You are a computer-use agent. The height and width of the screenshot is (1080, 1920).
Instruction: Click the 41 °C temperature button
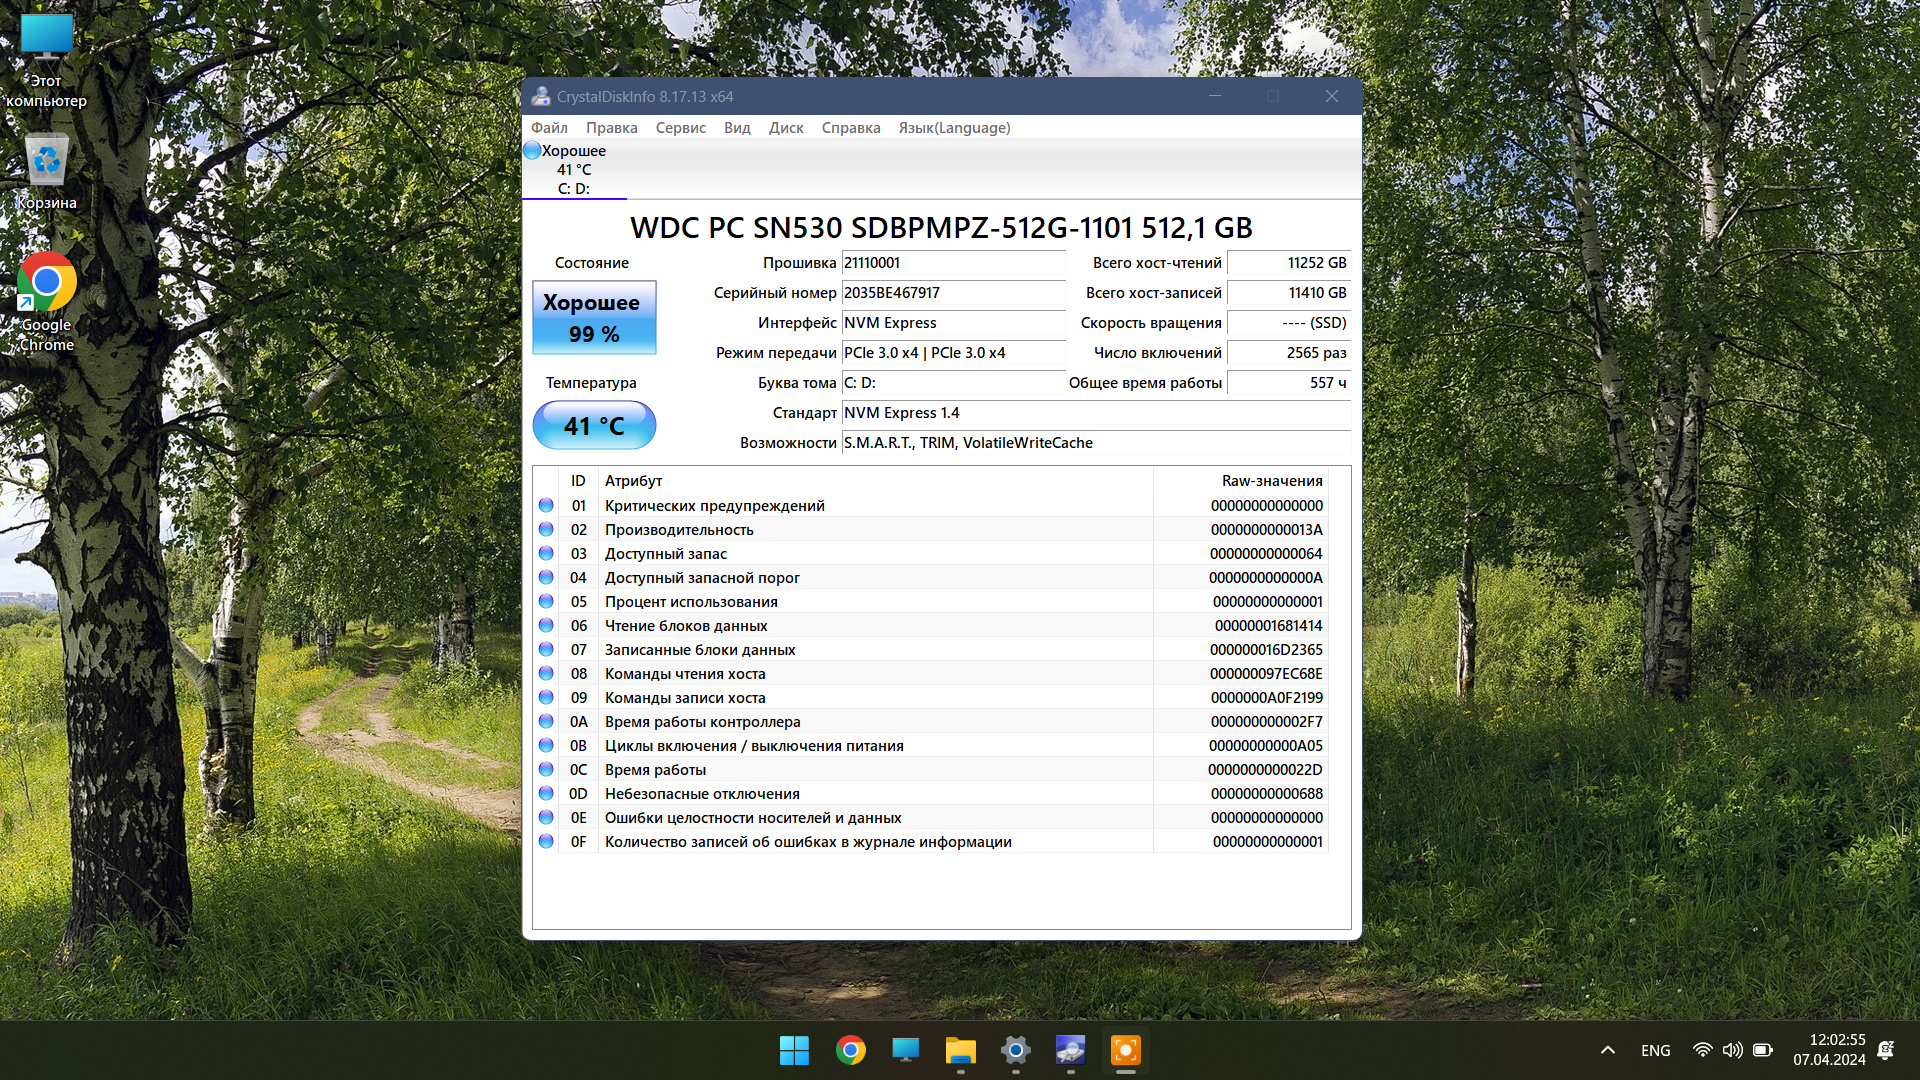(594, 426)
